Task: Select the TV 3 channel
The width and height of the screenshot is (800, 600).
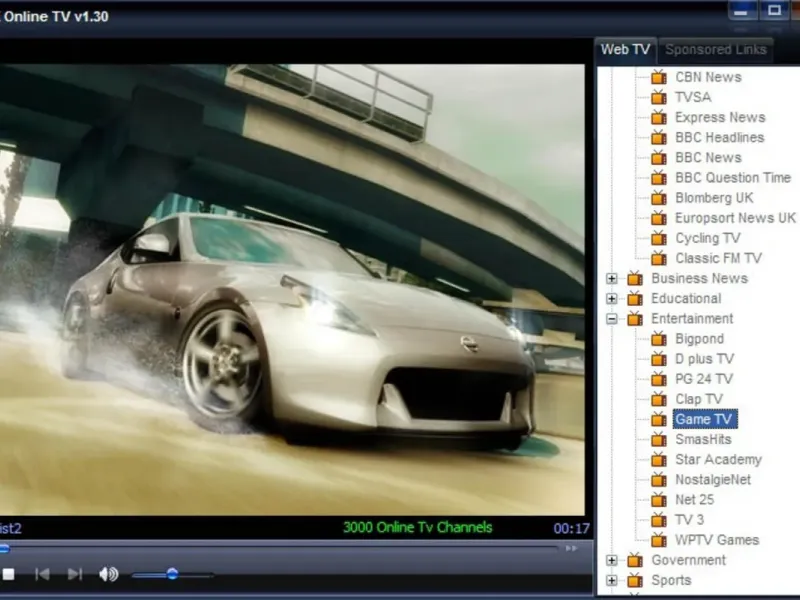Action: tap(689, 520)
